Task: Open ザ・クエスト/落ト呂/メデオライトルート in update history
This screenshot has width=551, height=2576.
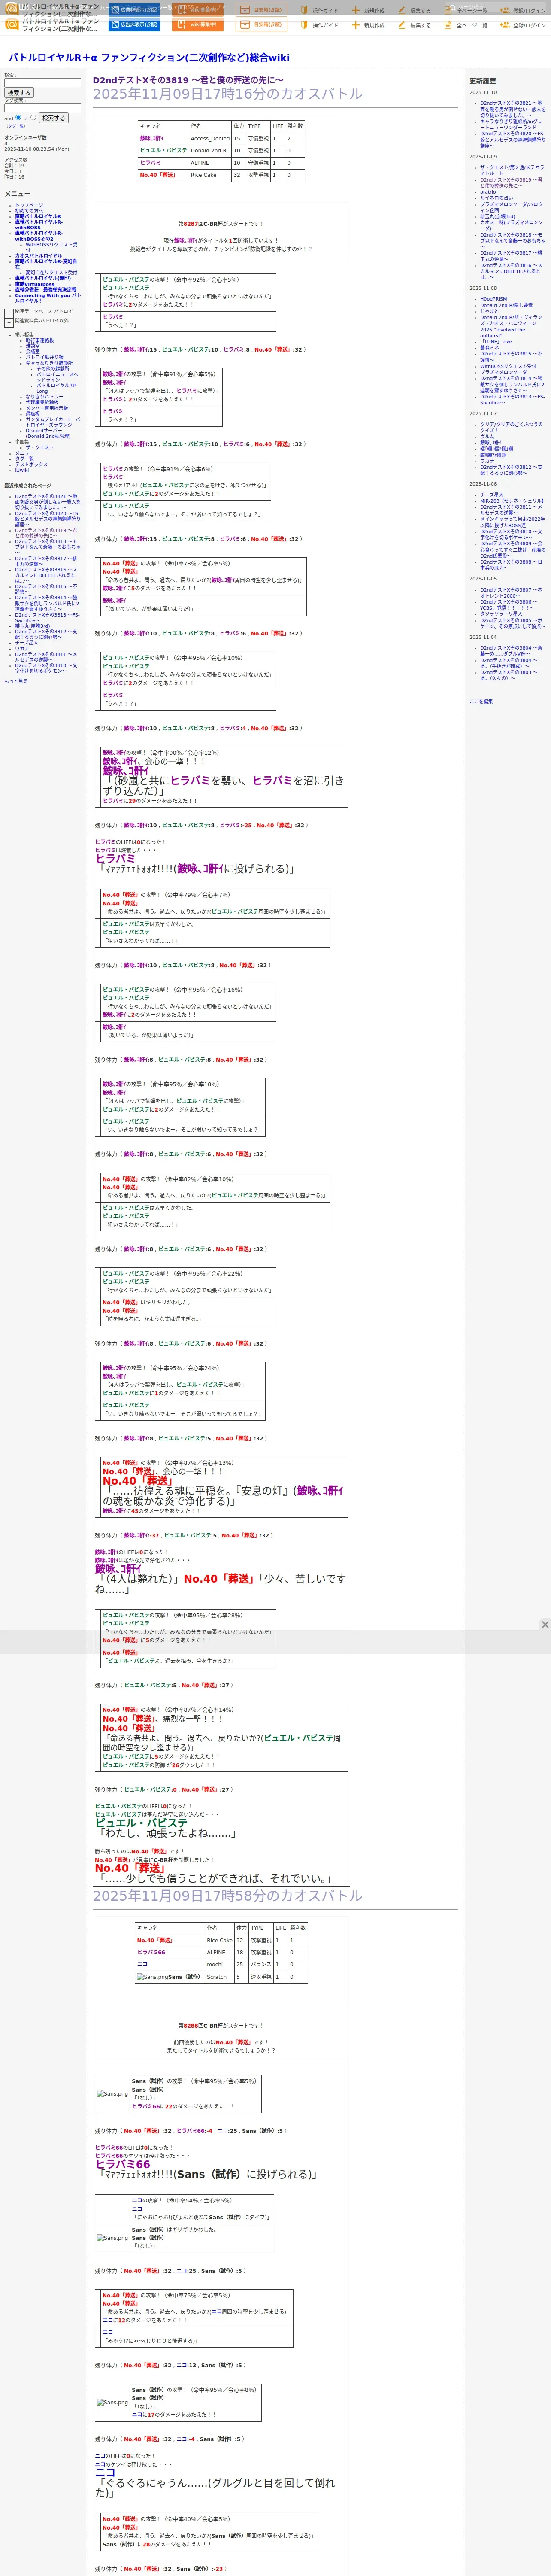Action: tap(512, 170)
